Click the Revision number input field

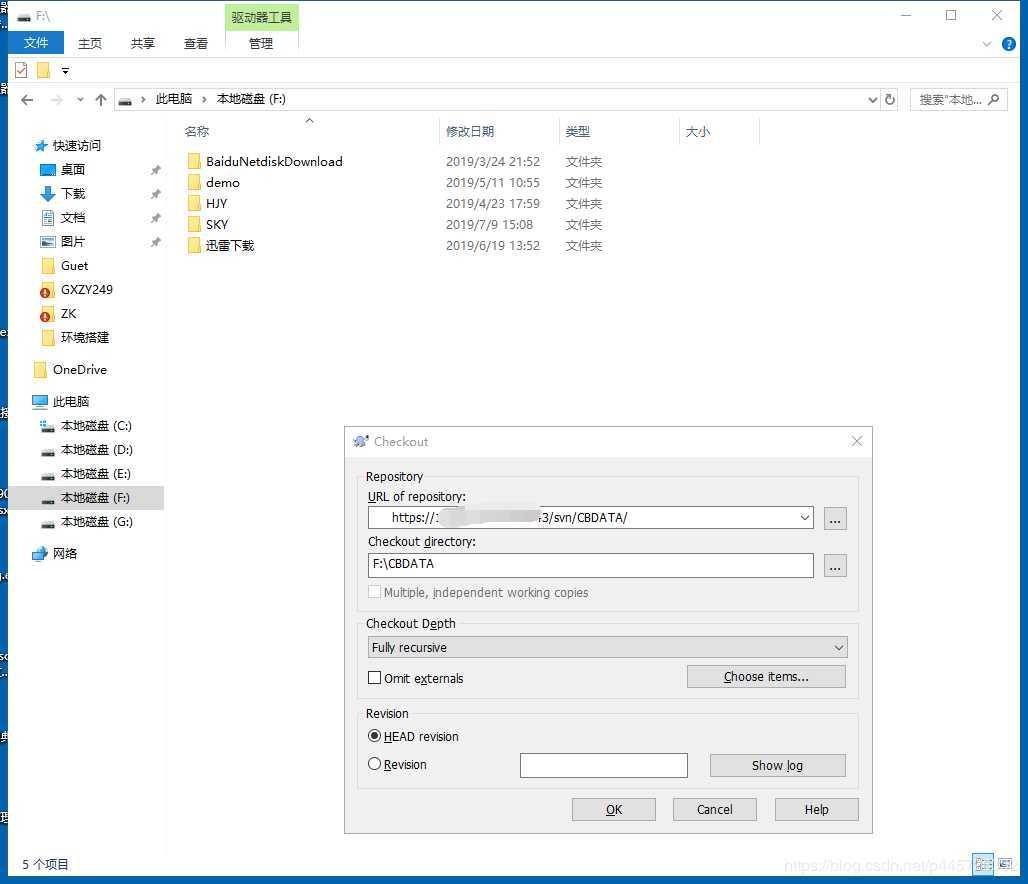tap(603, 765)
